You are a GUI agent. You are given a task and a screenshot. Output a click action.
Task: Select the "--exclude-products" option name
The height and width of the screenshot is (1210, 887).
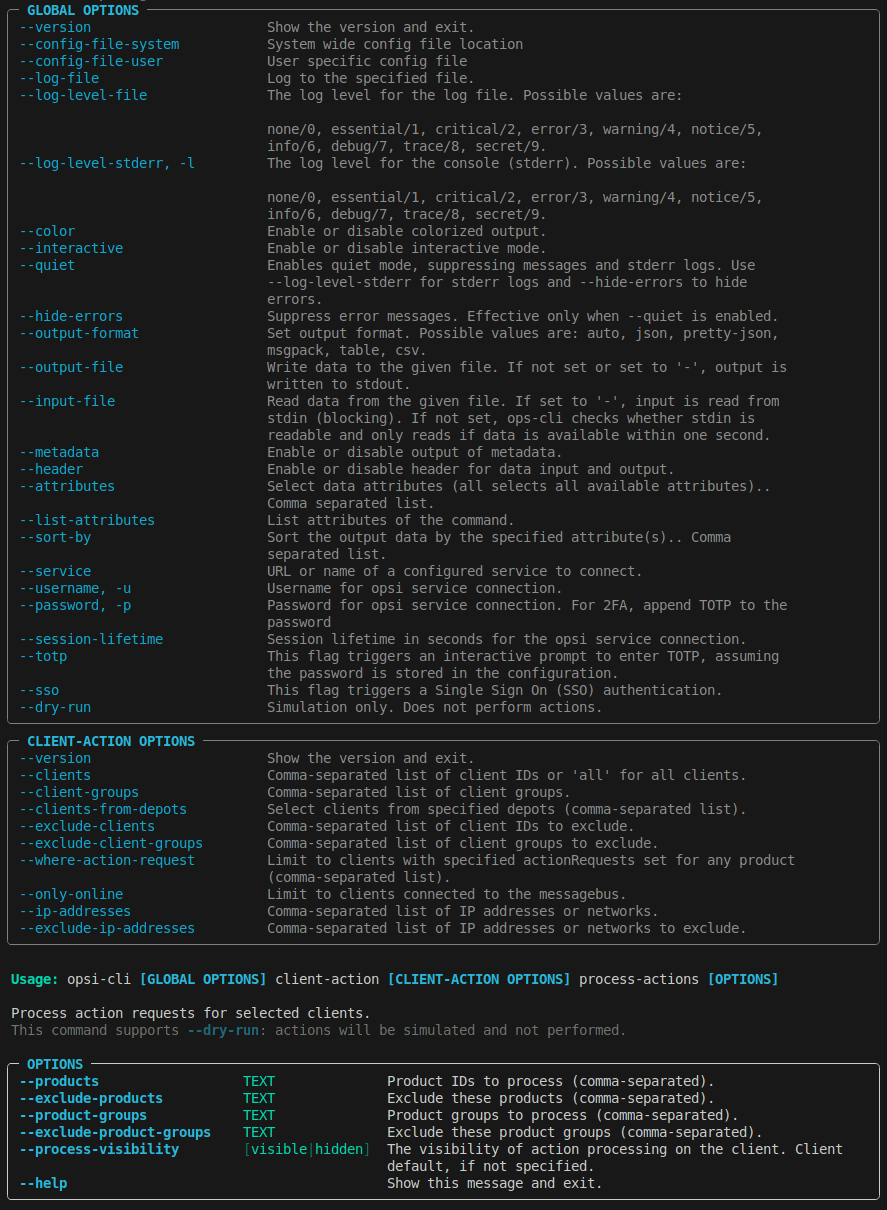[x=91, y=1098]
